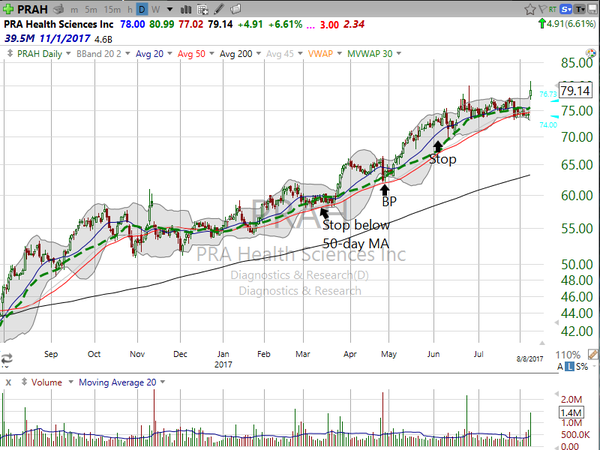Click the green plus add-symbol icon
Screen dimensions: 600x450
point(8,9)
